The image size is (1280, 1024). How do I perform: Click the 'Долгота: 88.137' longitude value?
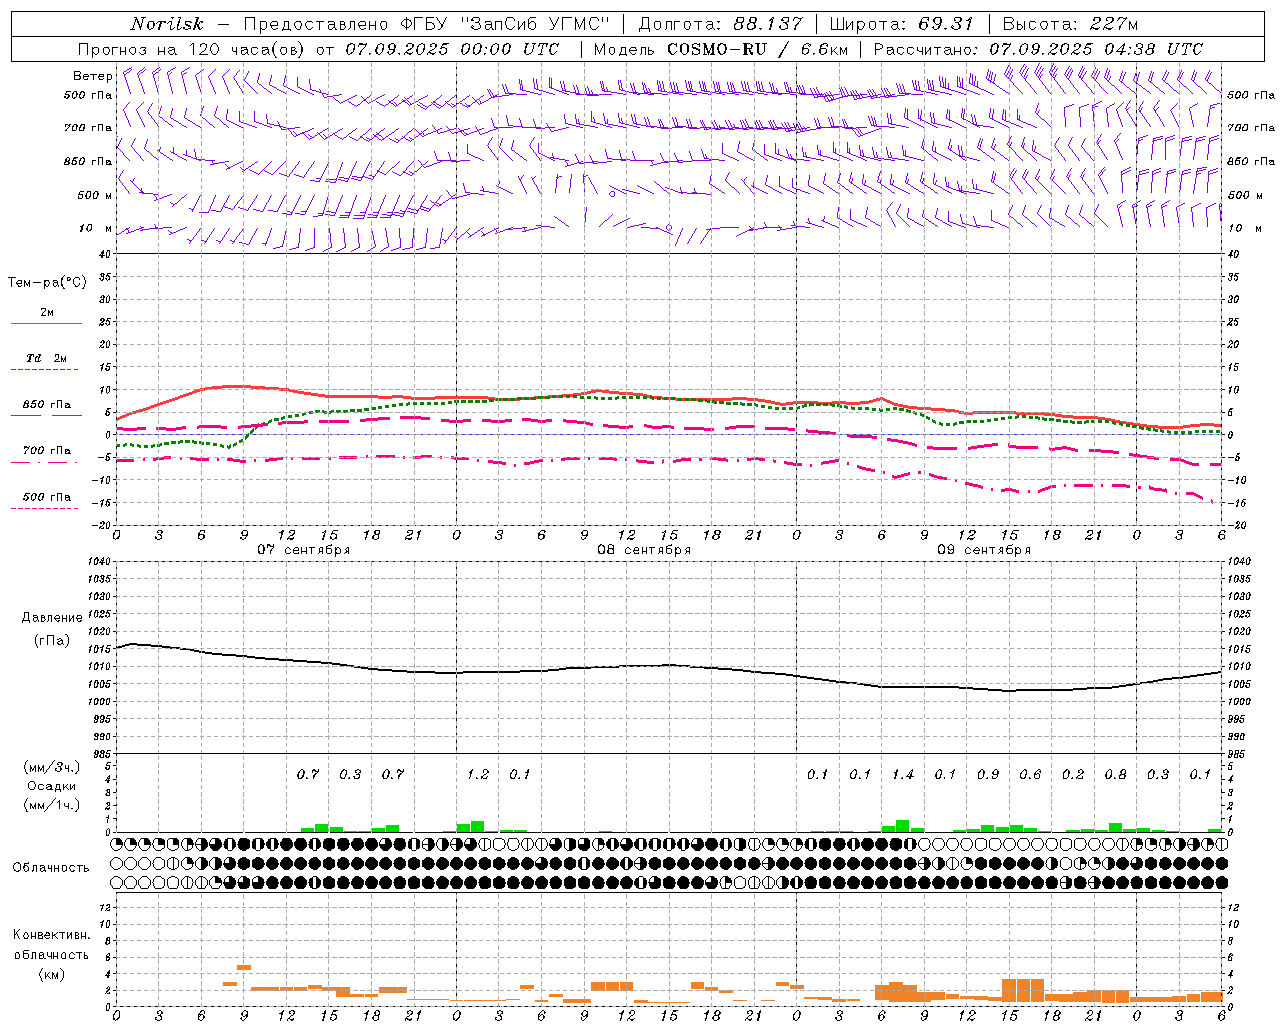pyautogui.click(x=719, y=24)
